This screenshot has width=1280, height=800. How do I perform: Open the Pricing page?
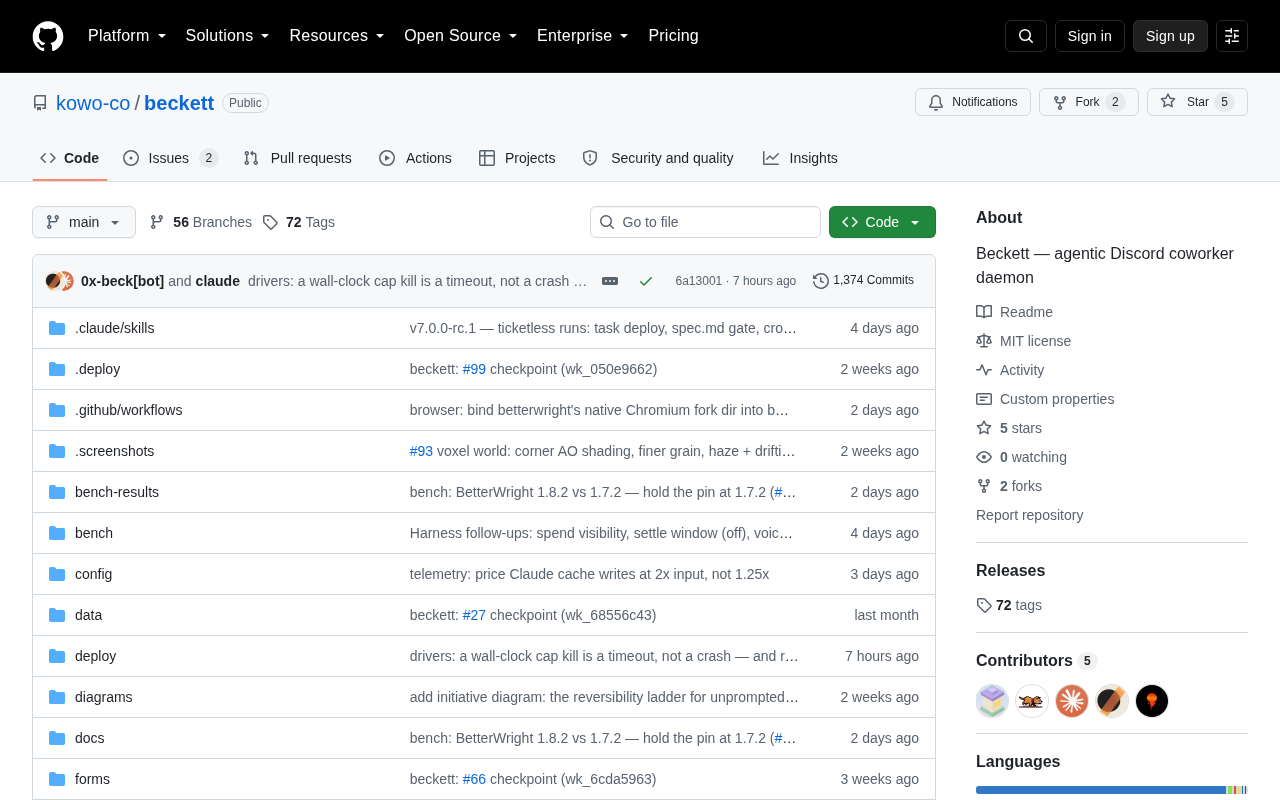673,36
